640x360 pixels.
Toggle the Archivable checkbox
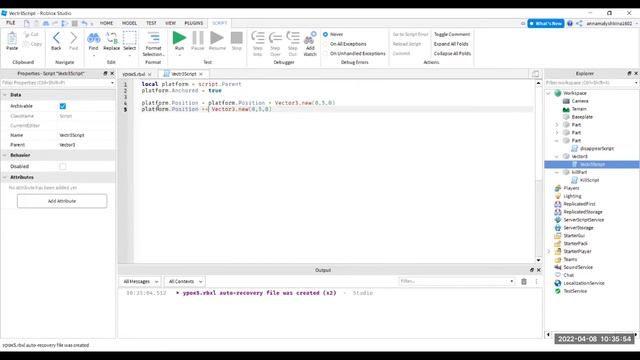click(62, 106)
